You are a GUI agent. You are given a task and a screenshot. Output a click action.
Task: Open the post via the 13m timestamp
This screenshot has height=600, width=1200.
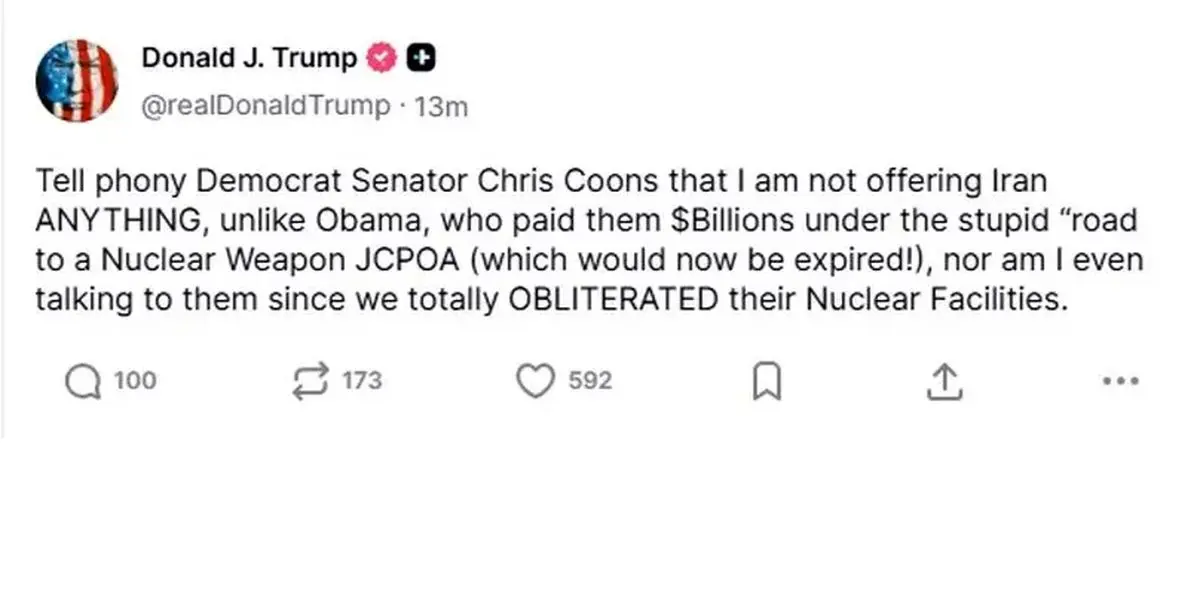[x=441, y=106]
